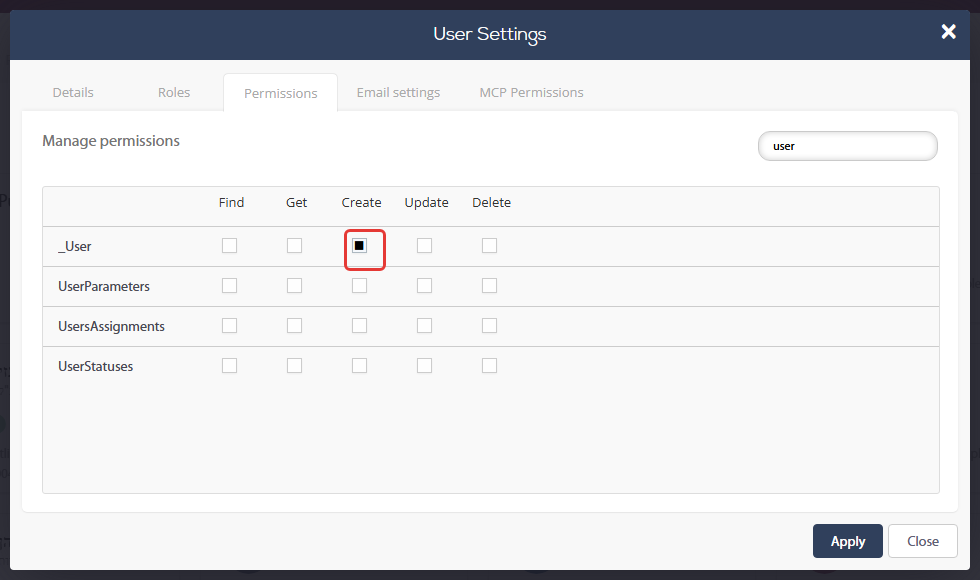This screenshot has width=980, height=580.
Task: Allow Find on UserStatuses
Action: click(229, 366)
